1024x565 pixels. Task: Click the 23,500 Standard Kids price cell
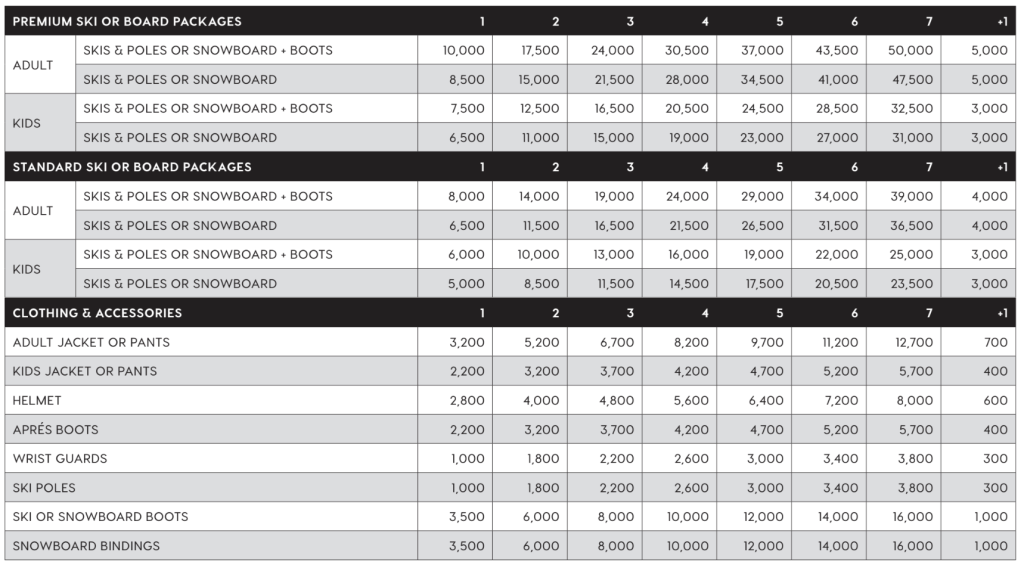[x=911, y=283]
